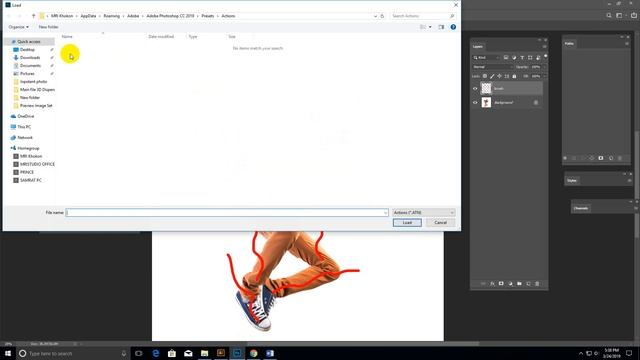This screenshot has height=360, width=640.
Task: Delete layer trash icon in Layers panel
Action: 537,284
